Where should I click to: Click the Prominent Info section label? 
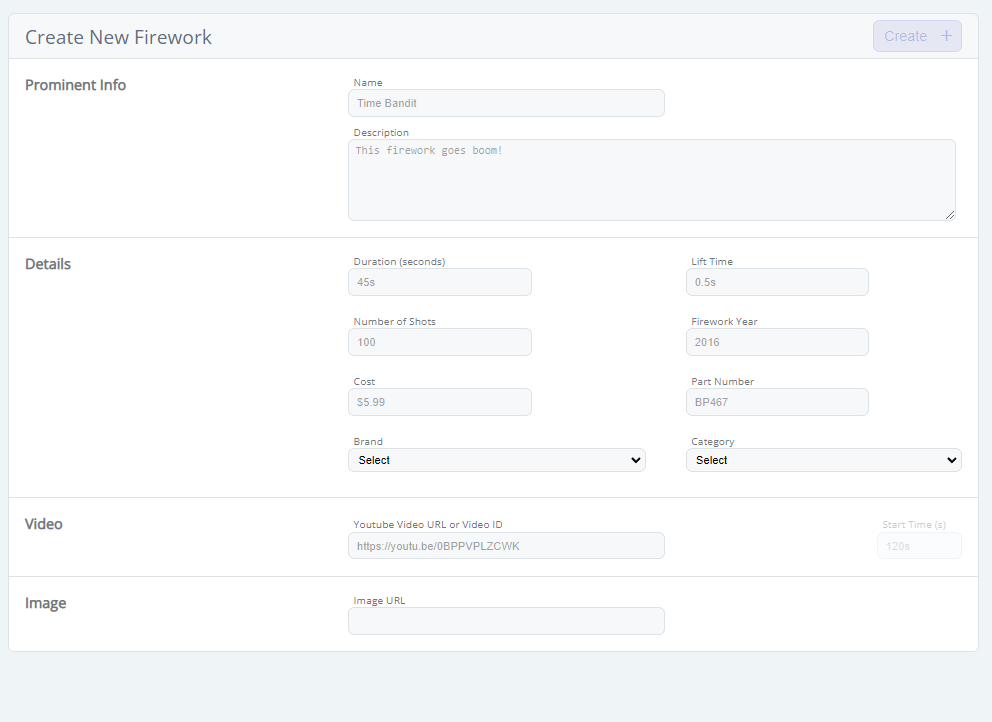coord(75,85)
